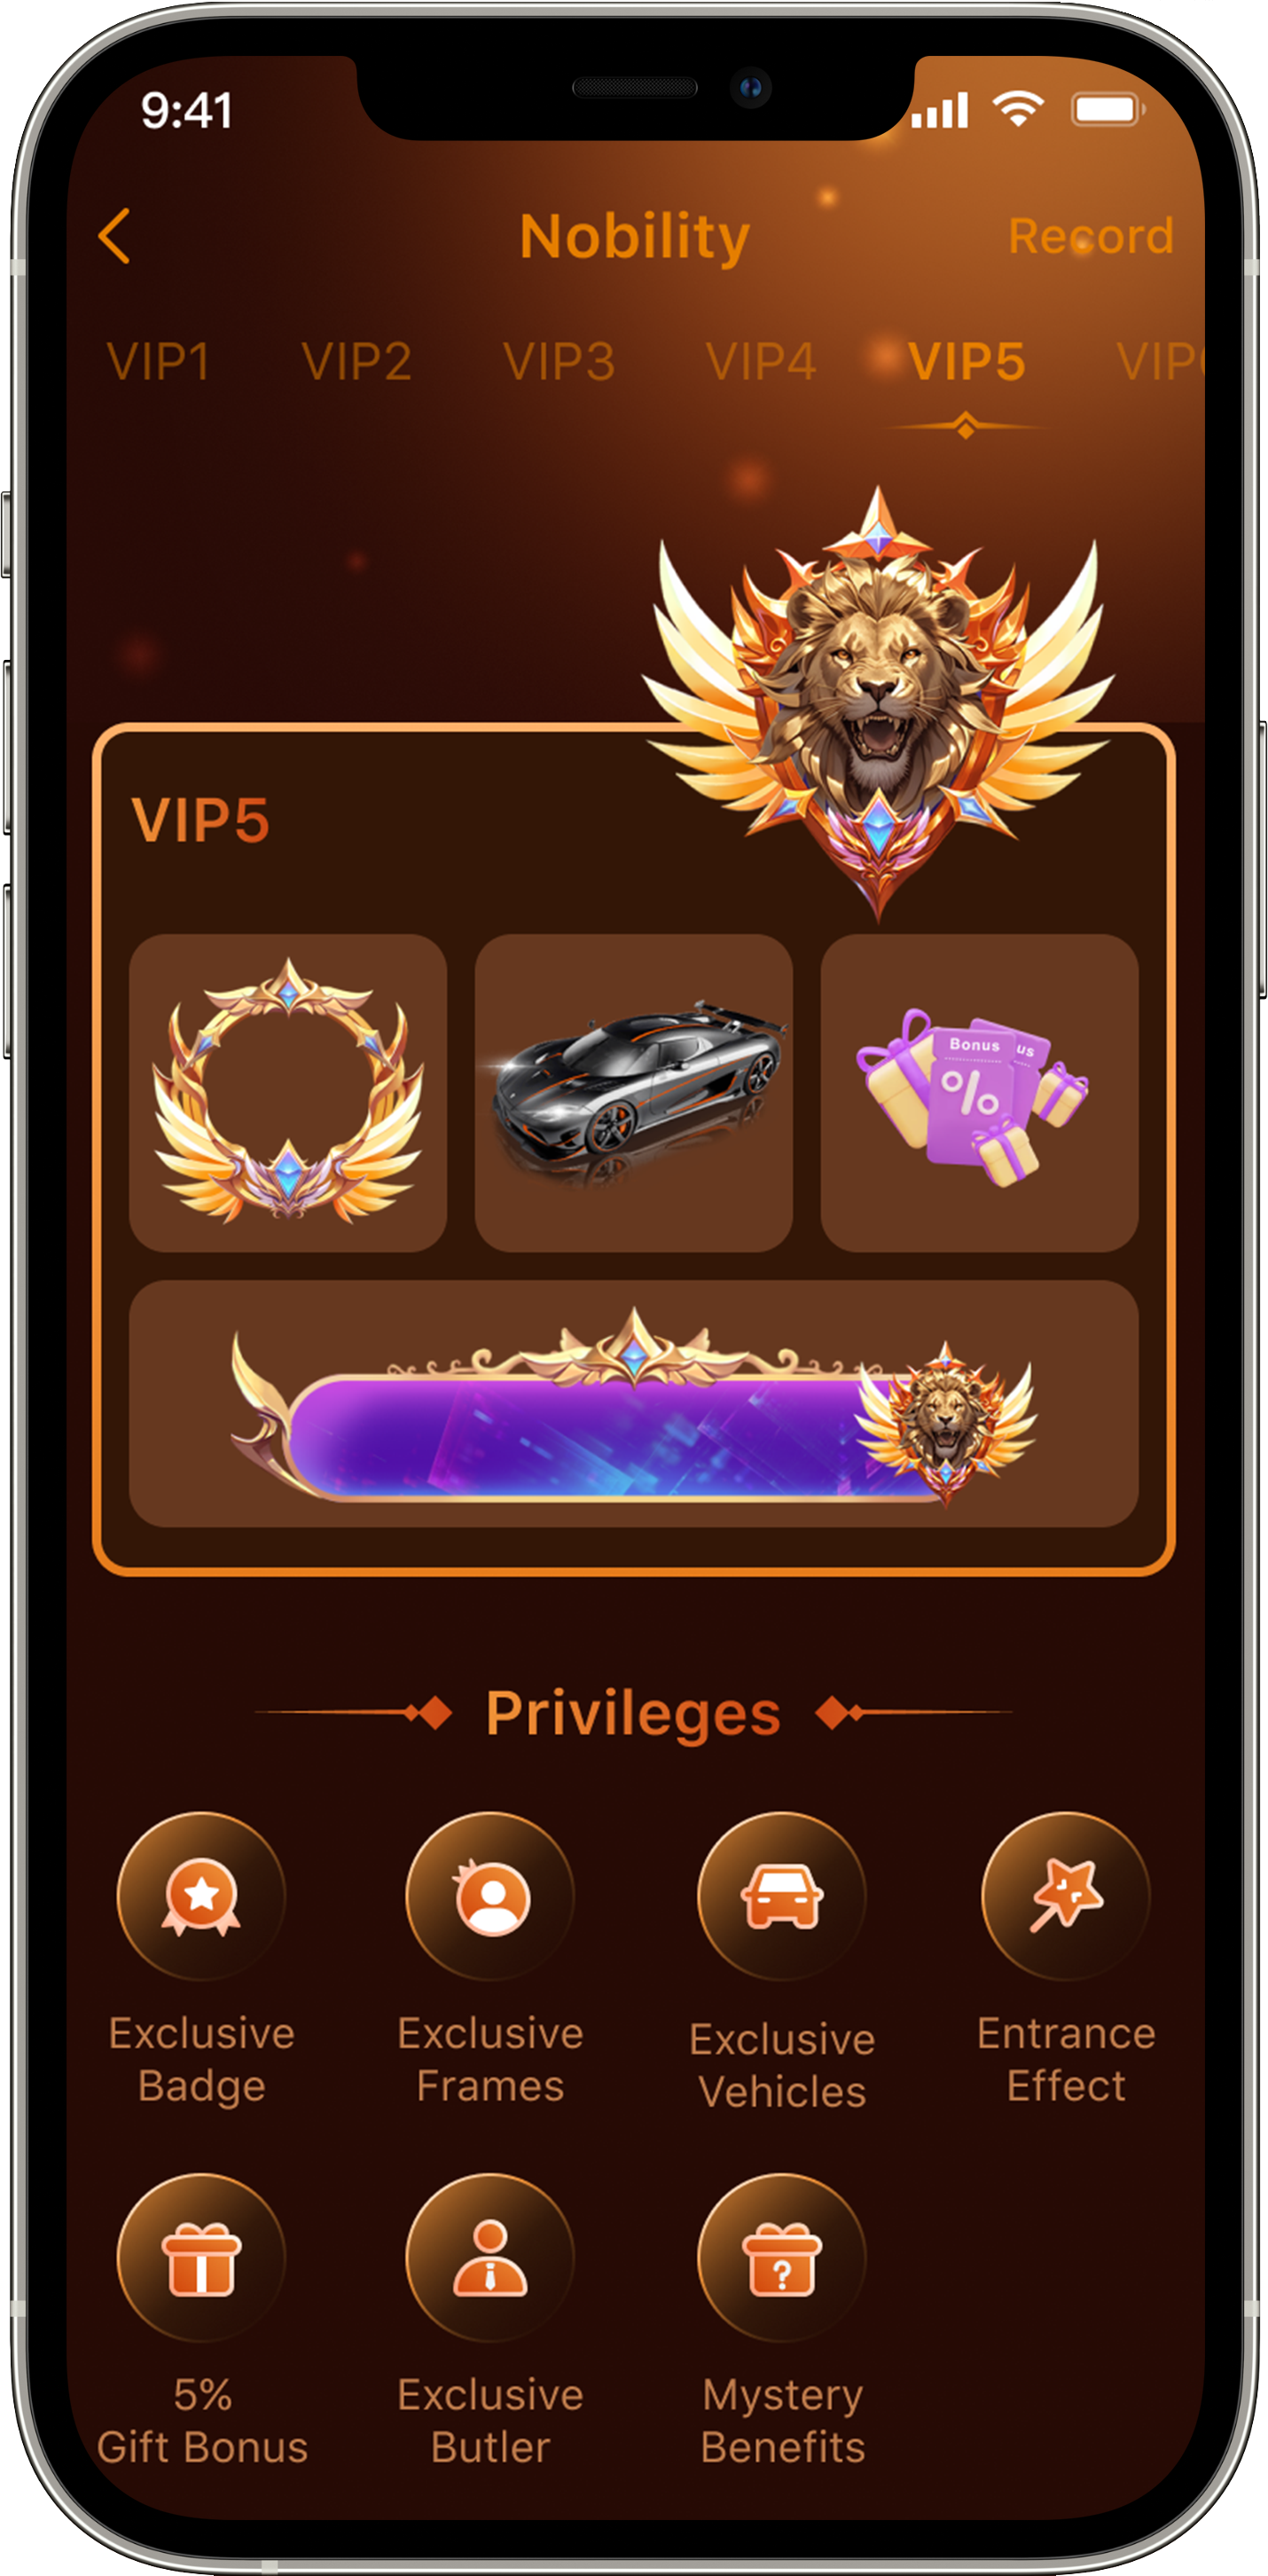
Task: Open the 5% Gift Bonus icon
Action: [201, 2258]
